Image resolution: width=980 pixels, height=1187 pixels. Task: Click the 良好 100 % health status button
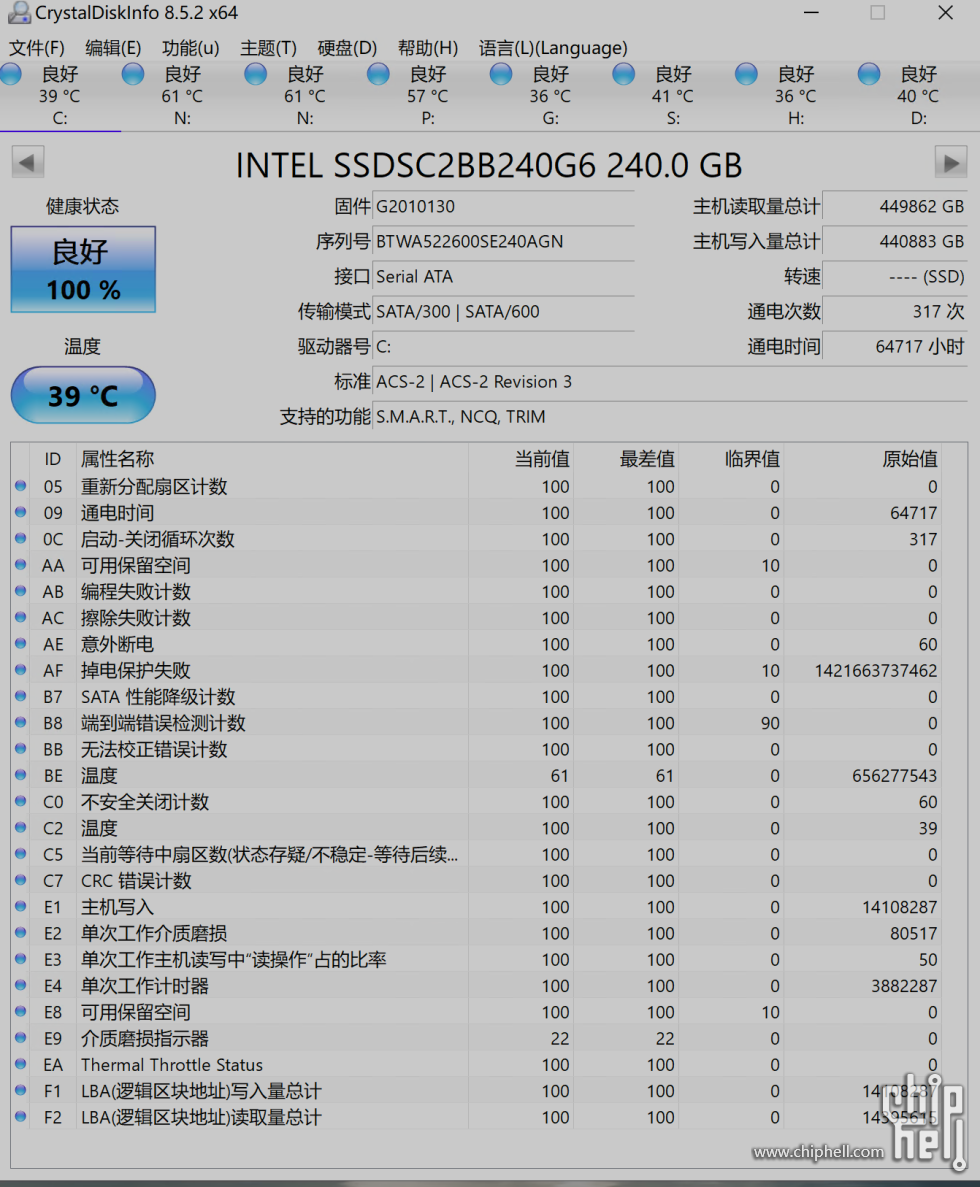tap(83, 269)
